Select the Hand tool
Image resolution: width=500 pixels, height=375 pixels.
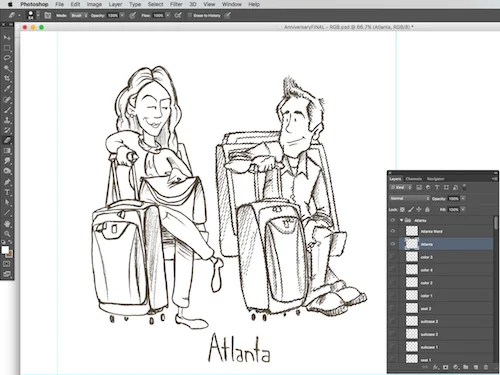pos(7,223)
